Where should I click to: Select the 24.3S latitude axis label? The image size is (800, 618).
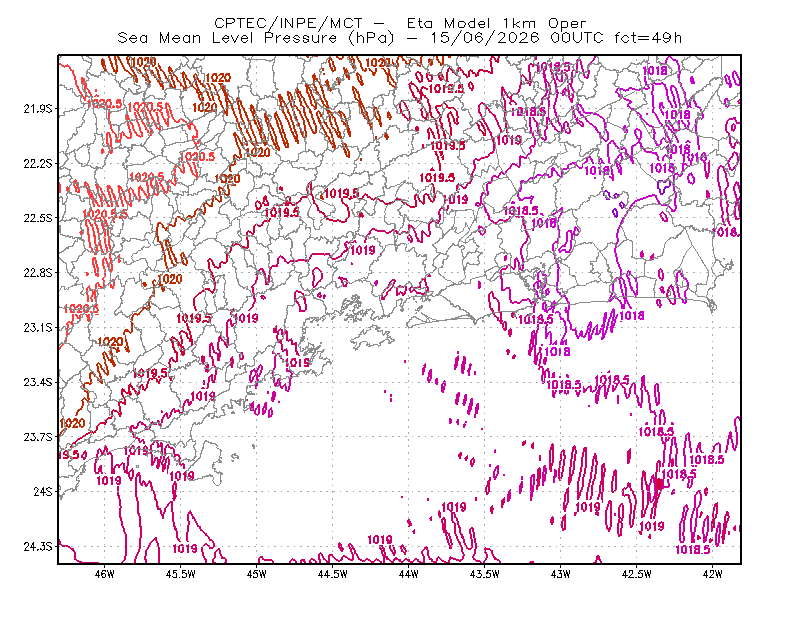point(38,547)
